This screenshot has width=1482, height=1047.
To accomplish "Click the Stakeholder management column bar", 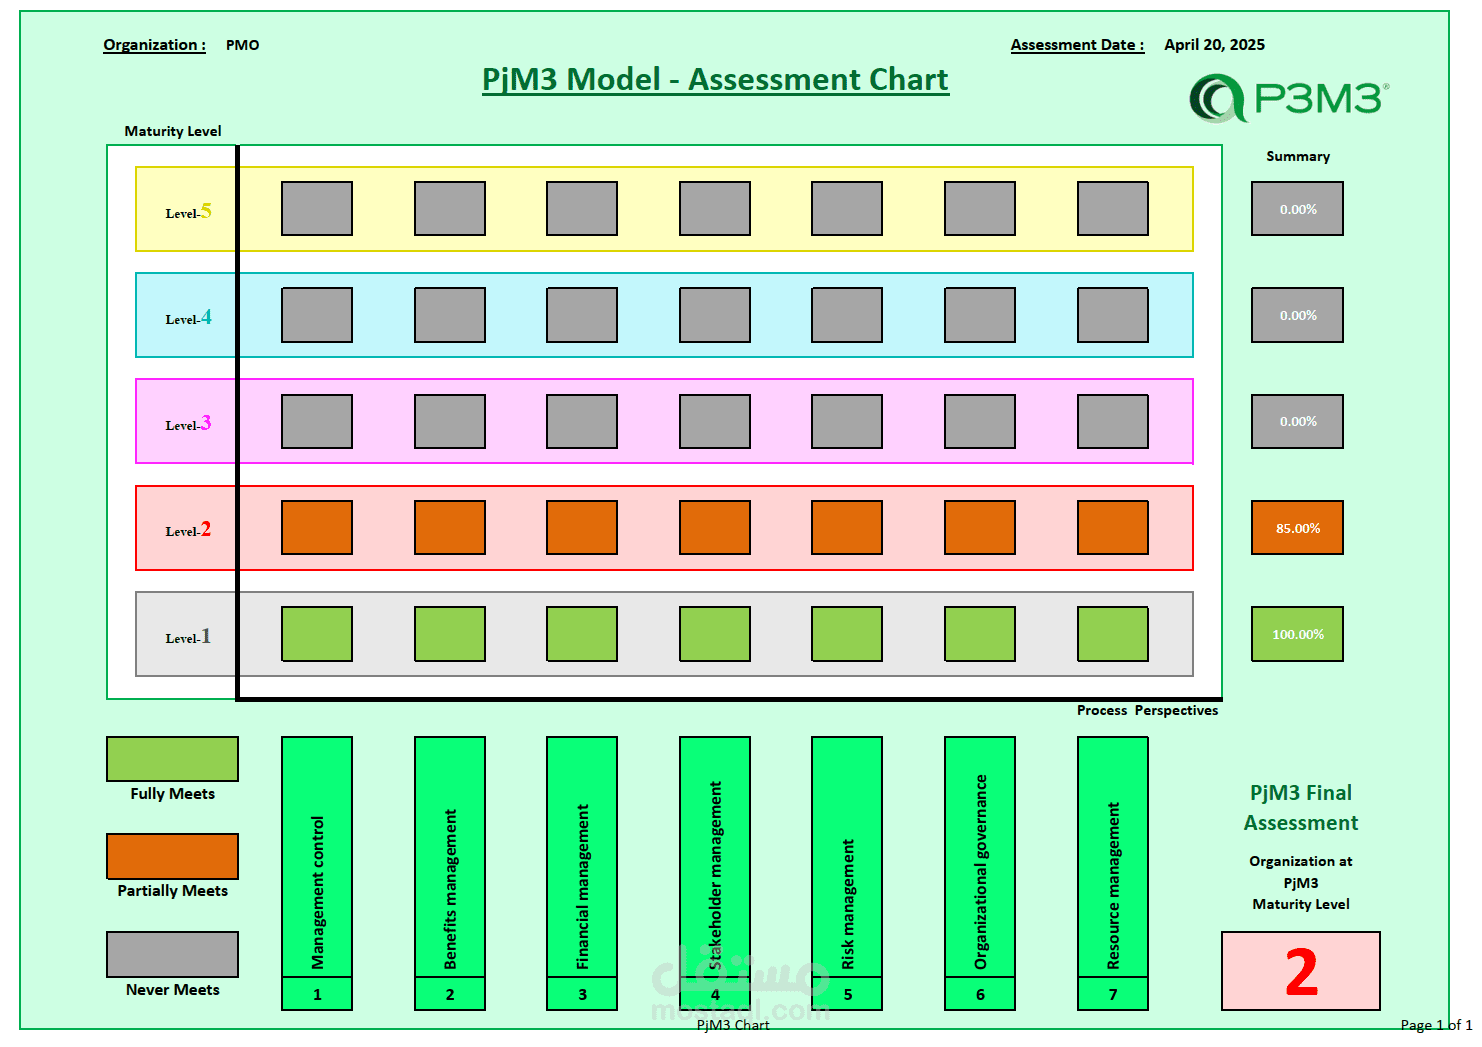I will coord(715,857).
